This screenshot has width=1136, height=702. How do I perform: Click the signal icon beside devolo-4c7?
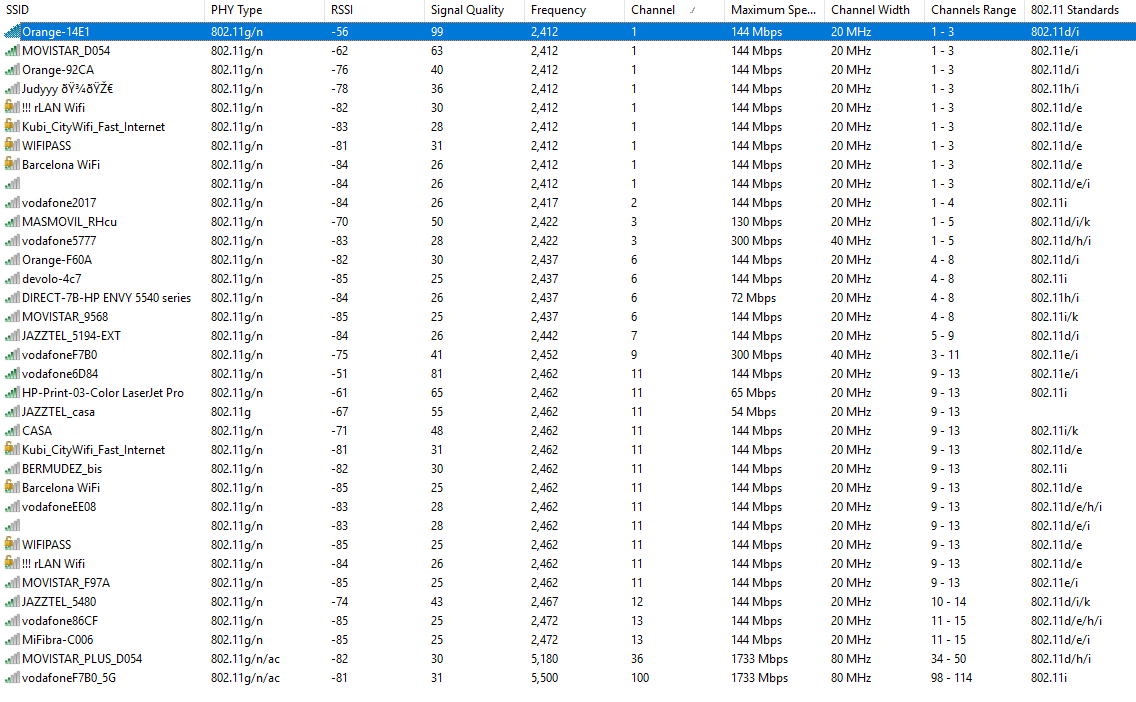point(12,278)
